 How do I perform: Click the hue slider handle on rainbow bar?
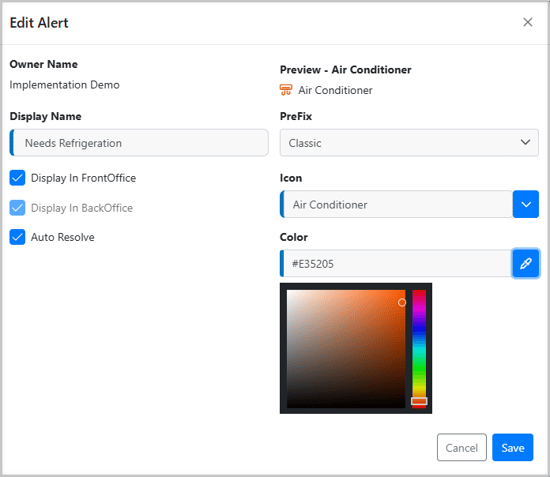[x=419, y=401]
